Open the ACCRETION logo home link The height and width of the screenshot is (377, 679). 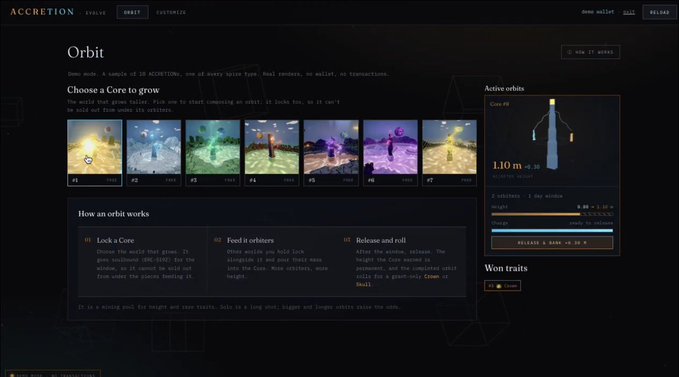42,12
